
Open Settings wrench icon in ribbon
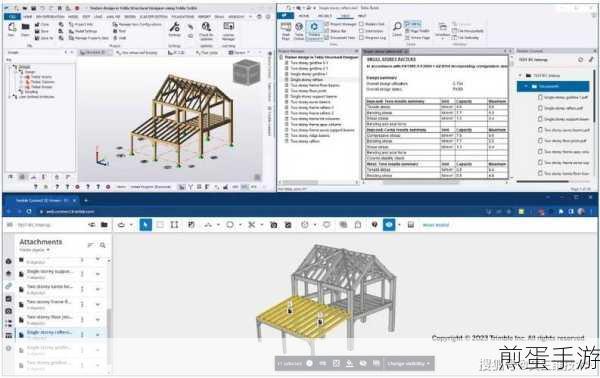click(174, 28)
